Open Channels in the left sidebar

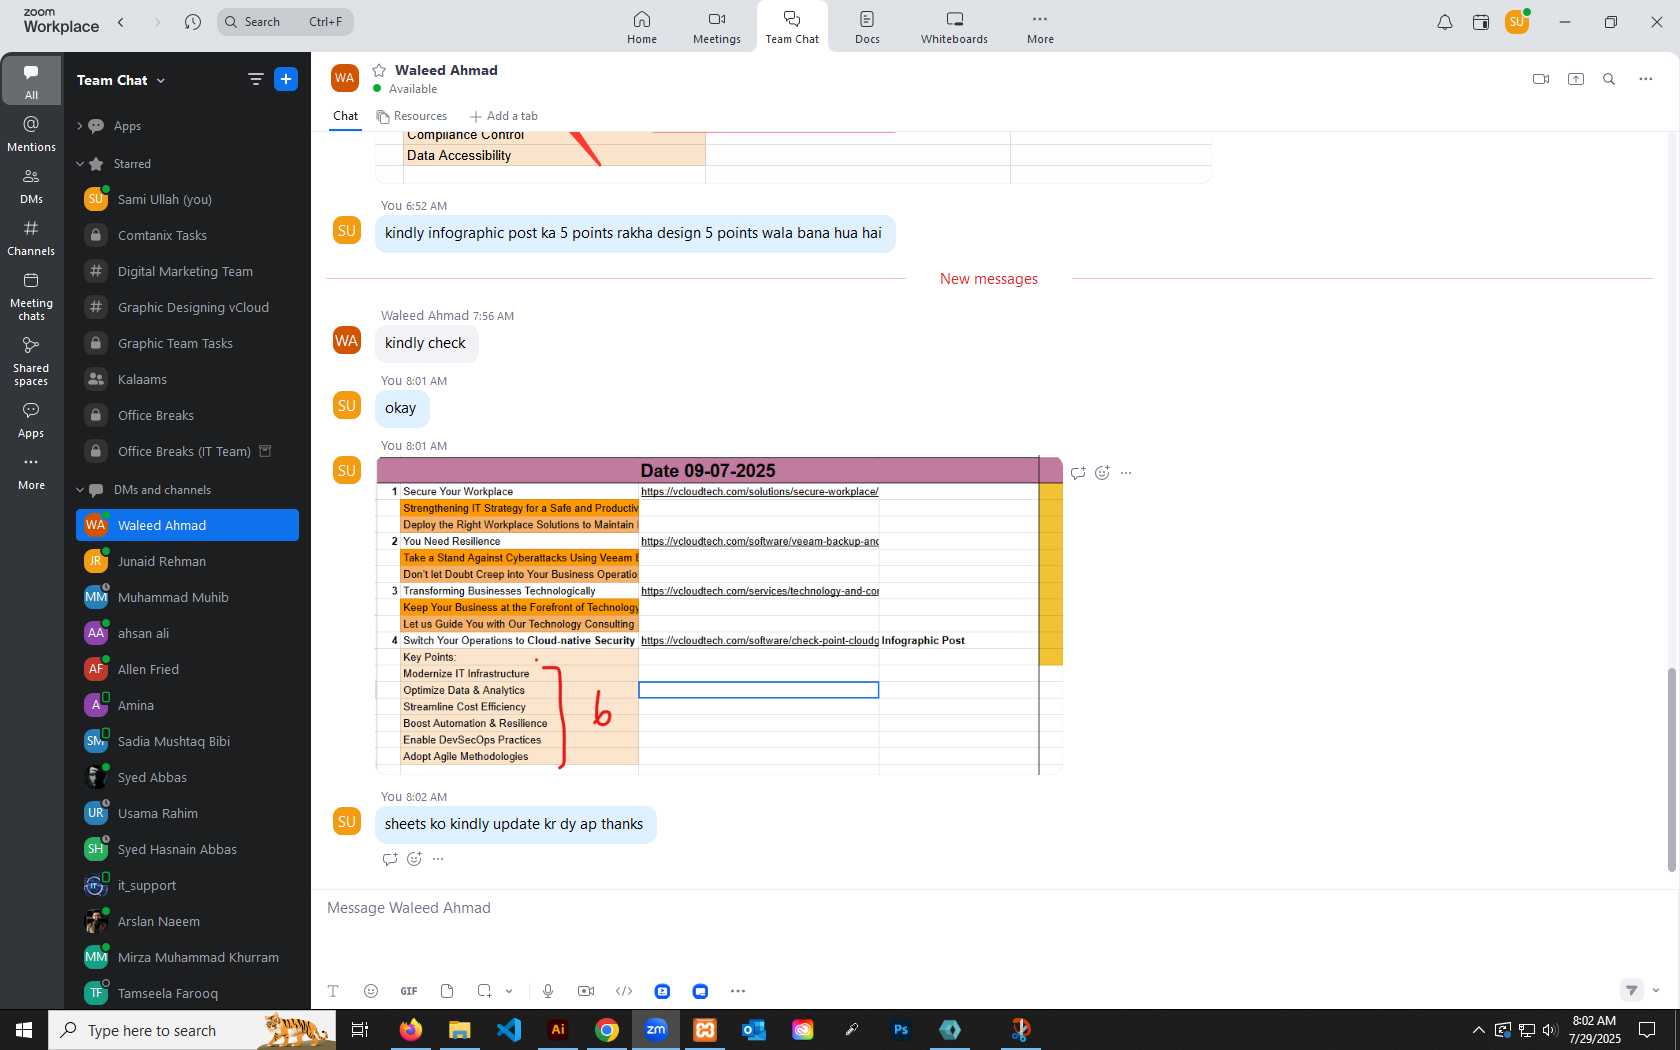(x=31, y=237)
